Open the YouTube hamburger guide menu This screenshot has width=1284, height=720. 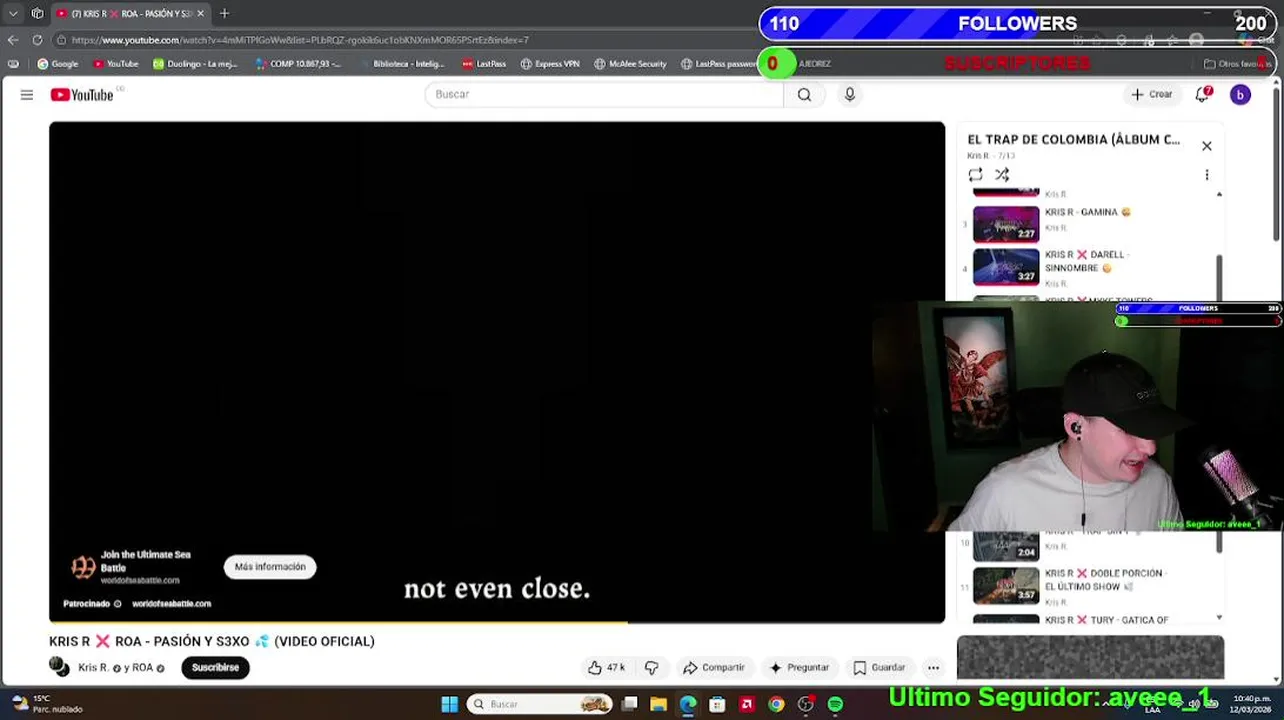coord(27,94)
